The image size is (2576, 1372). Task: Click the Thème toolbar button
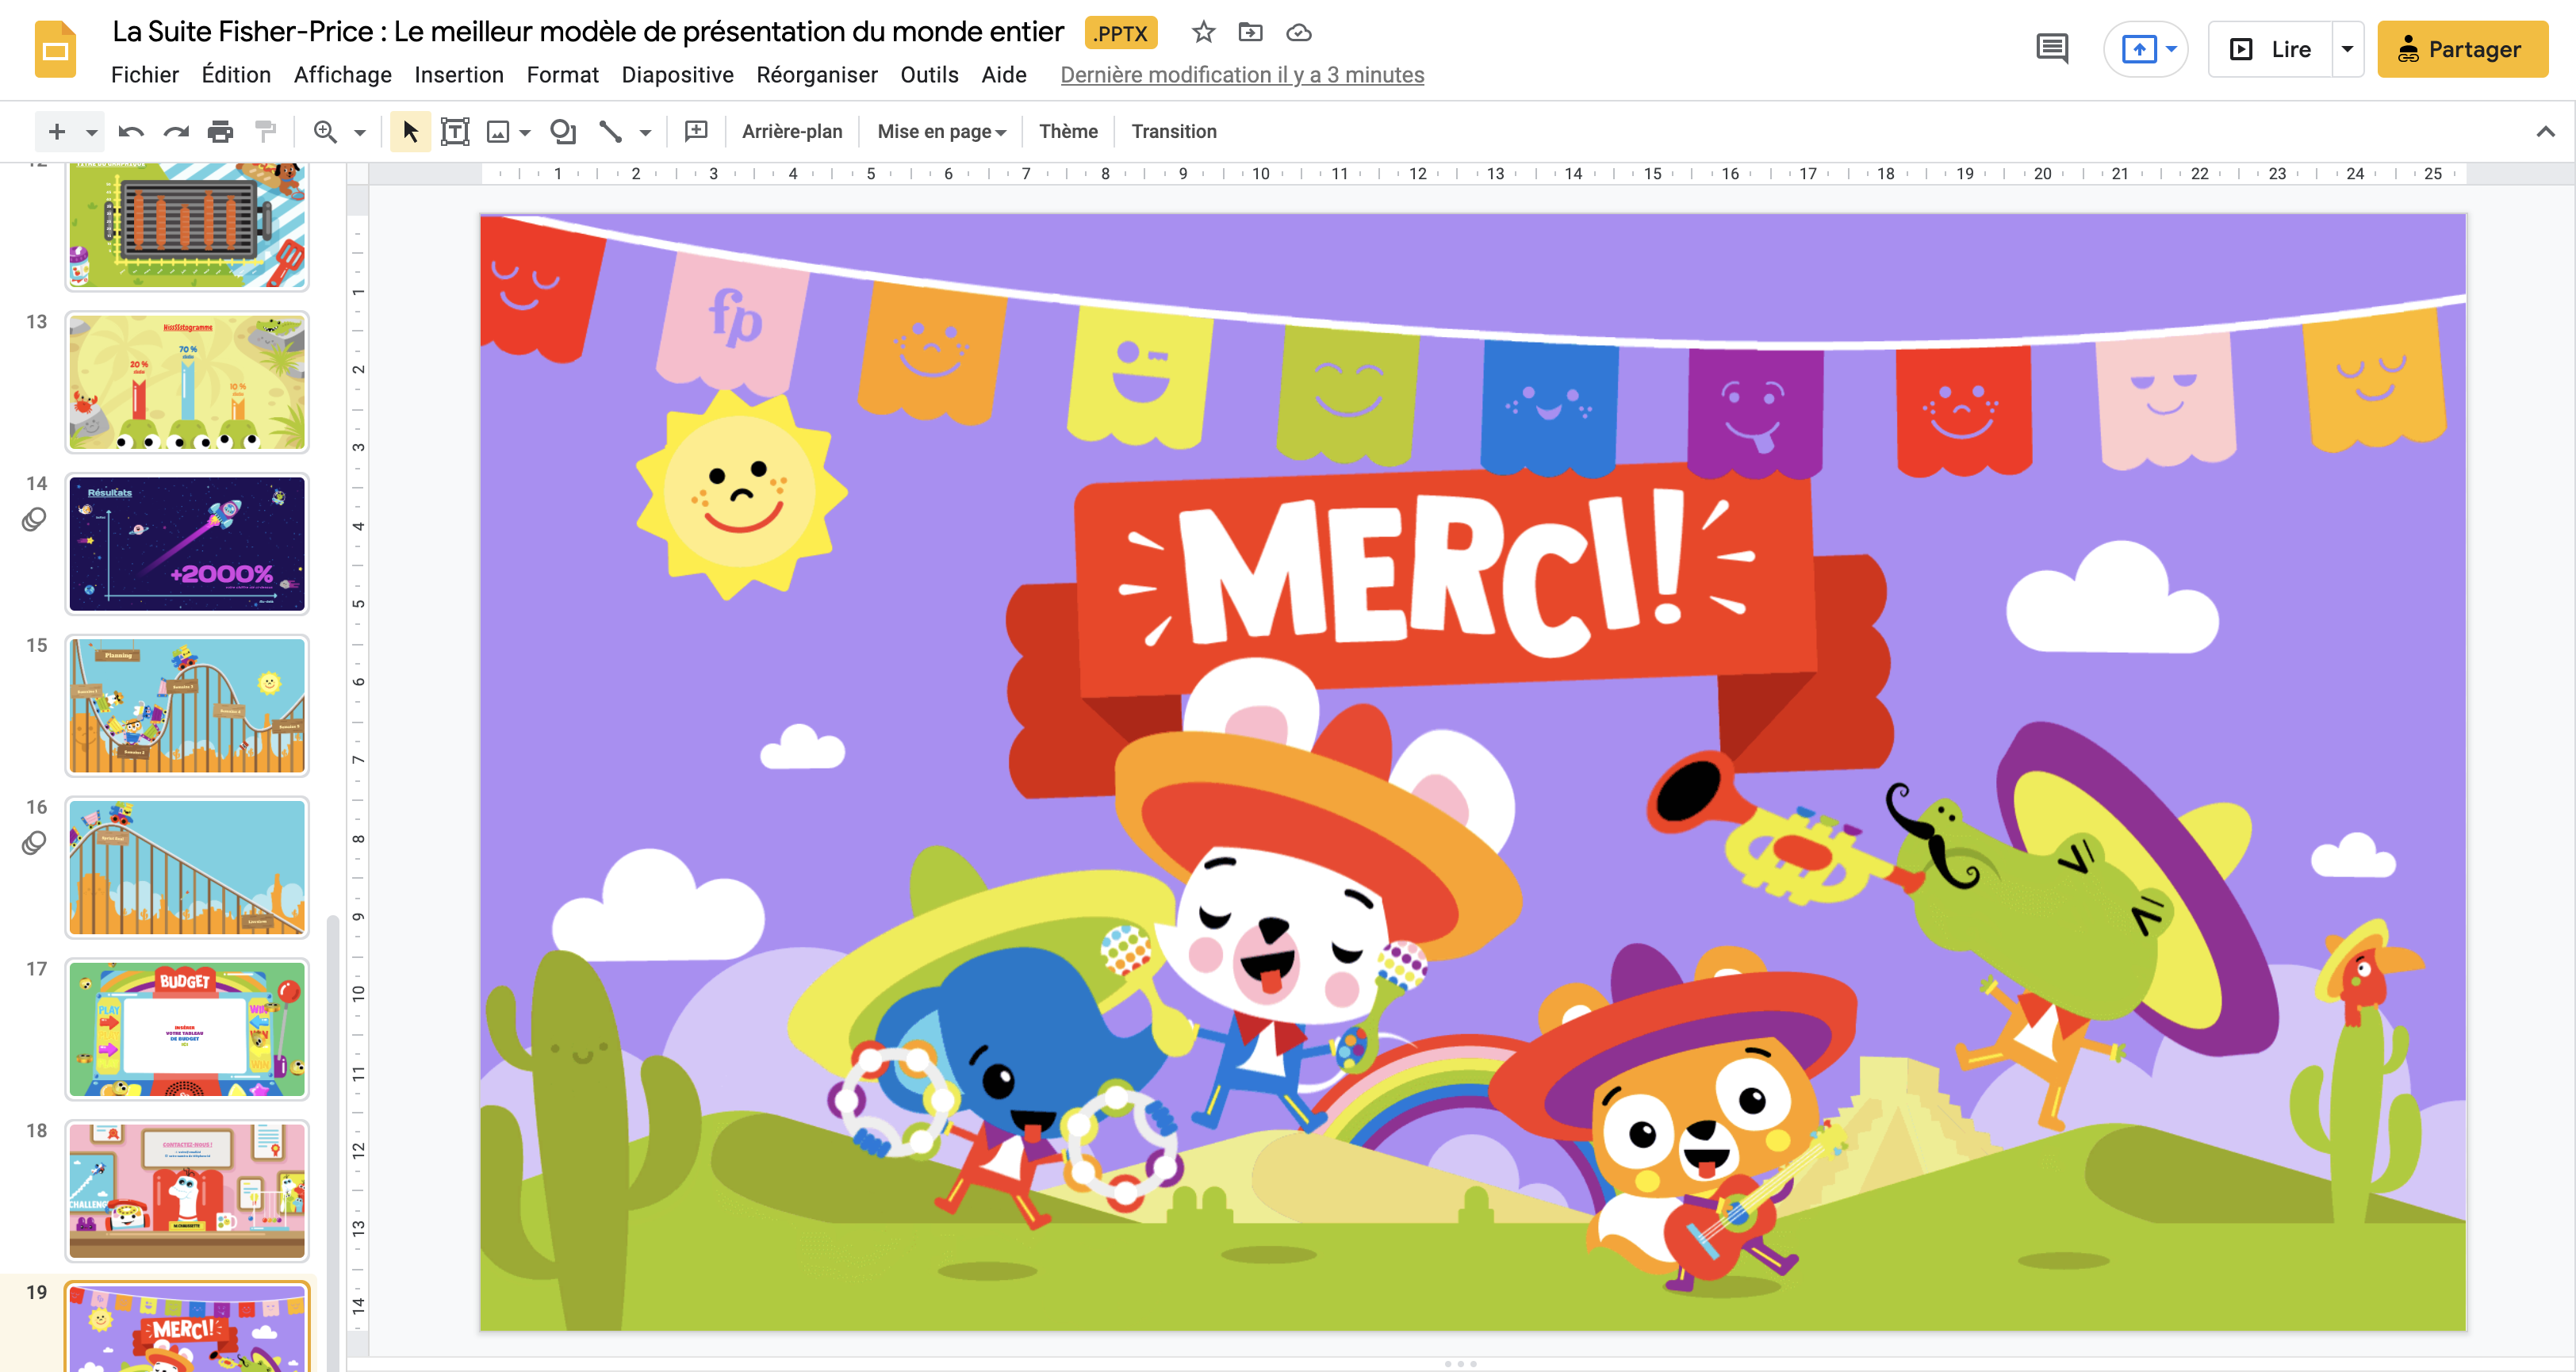click(x=1068, y=131)
